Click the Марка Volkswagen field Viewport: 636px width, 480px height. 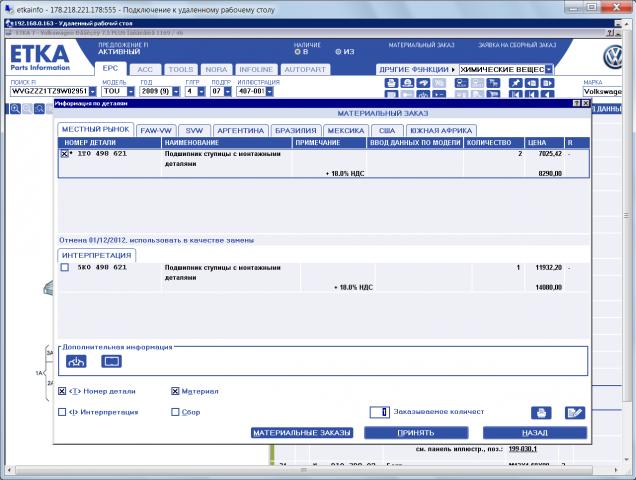click(x=602, y=91)
